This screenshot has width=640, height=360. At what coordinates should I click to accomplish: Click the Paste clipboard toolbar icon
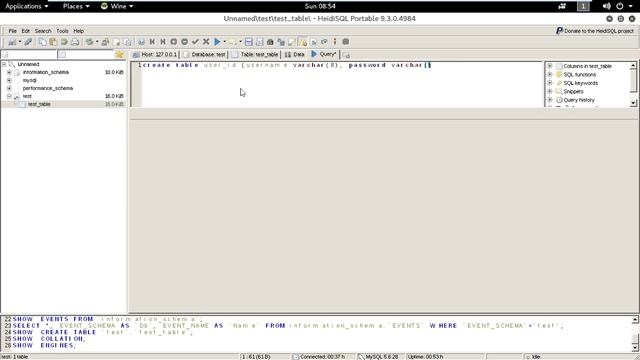[53, 42]
